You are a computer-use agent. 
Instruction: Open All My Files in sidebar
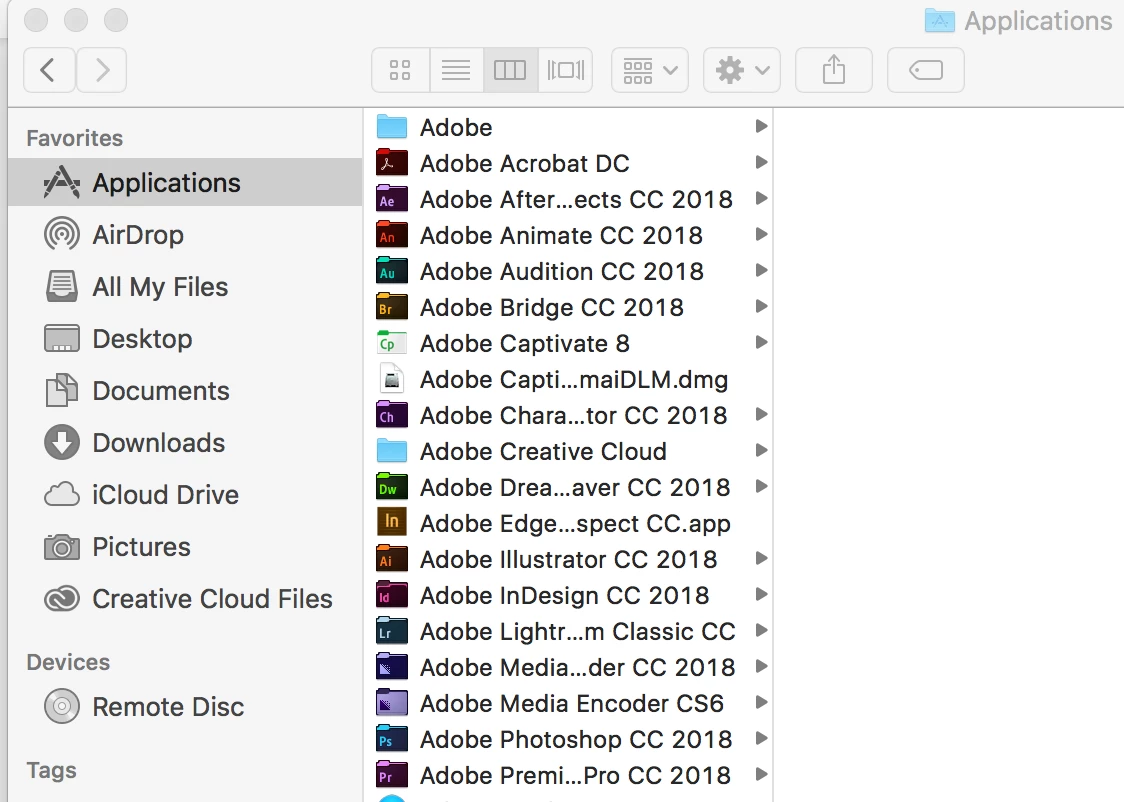(x=185, y=287)
